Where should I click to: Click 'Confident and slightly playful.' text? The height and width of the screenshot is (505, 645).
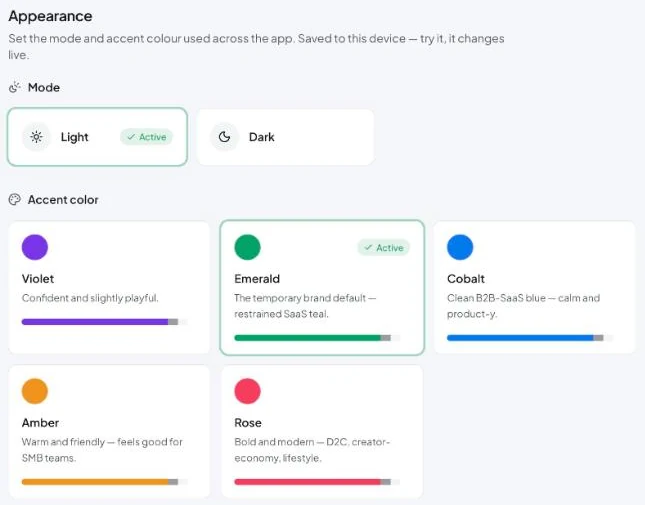(90, 298)
